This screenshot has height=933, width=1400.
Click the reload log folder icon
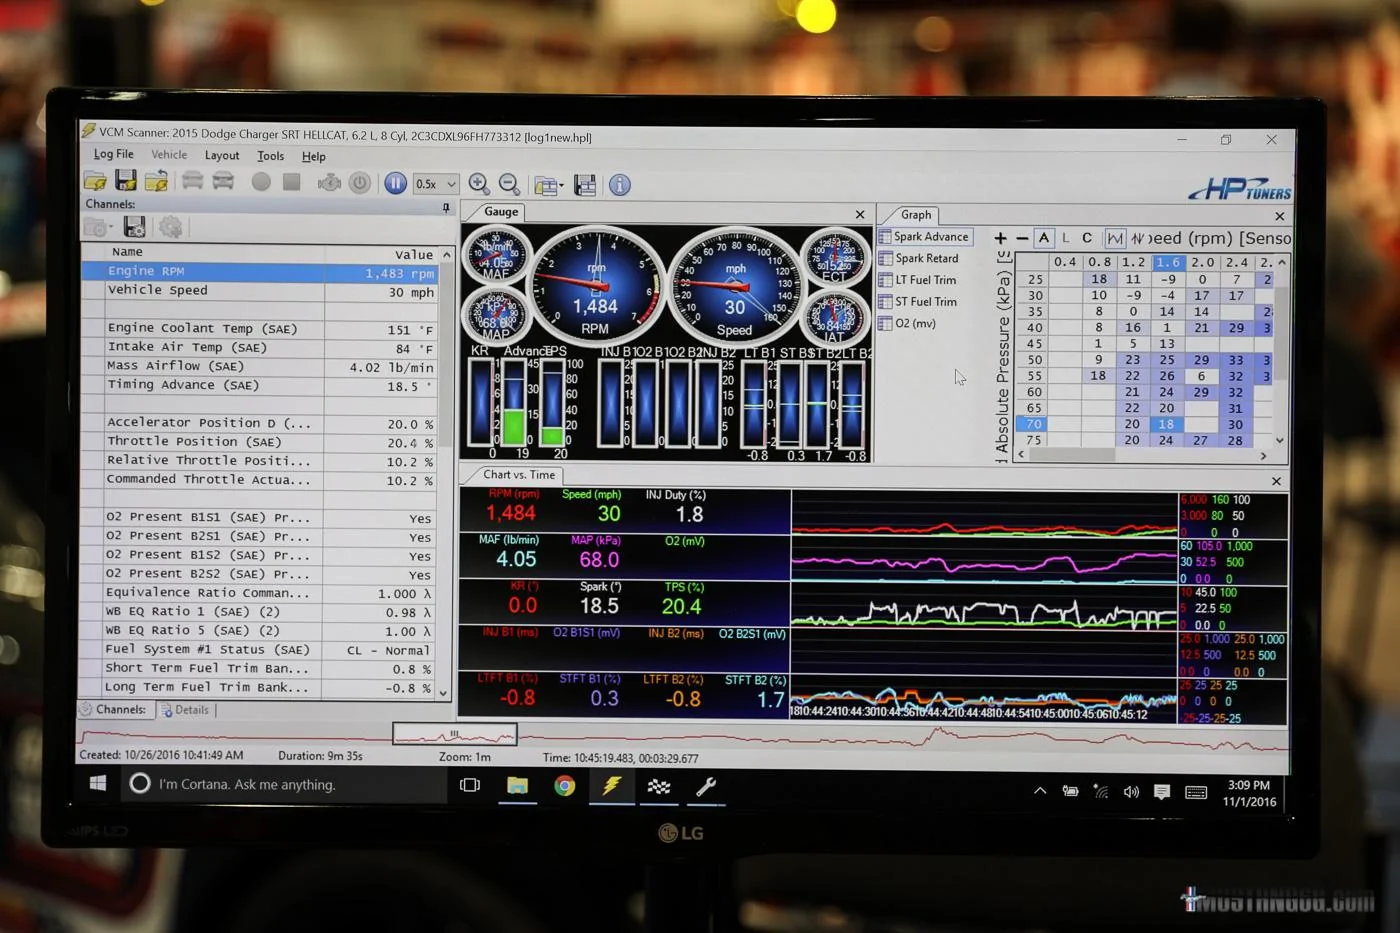coord(156,181)
